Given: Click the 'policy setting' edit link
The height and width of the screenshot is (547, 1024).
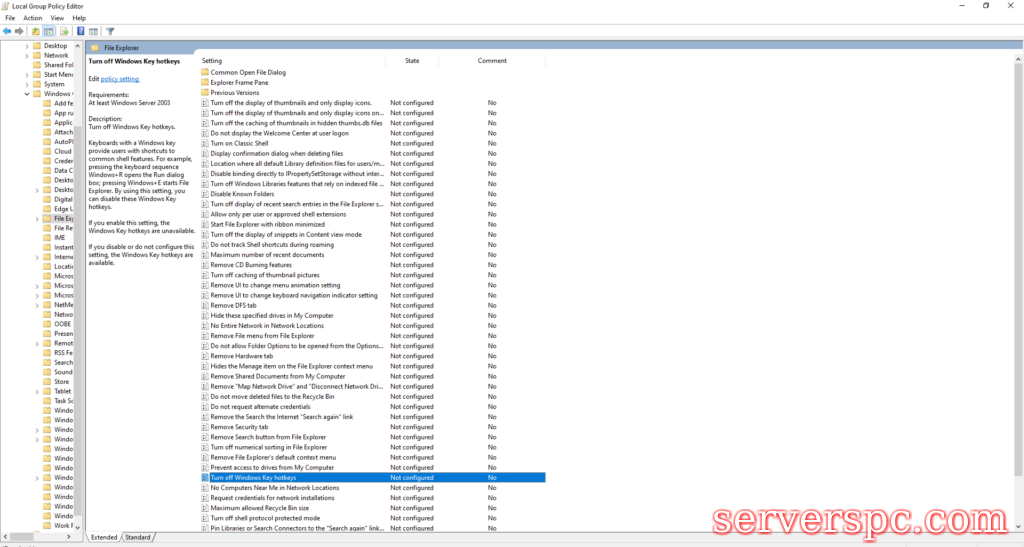Looking at the screenshot, I should point(120,78).
